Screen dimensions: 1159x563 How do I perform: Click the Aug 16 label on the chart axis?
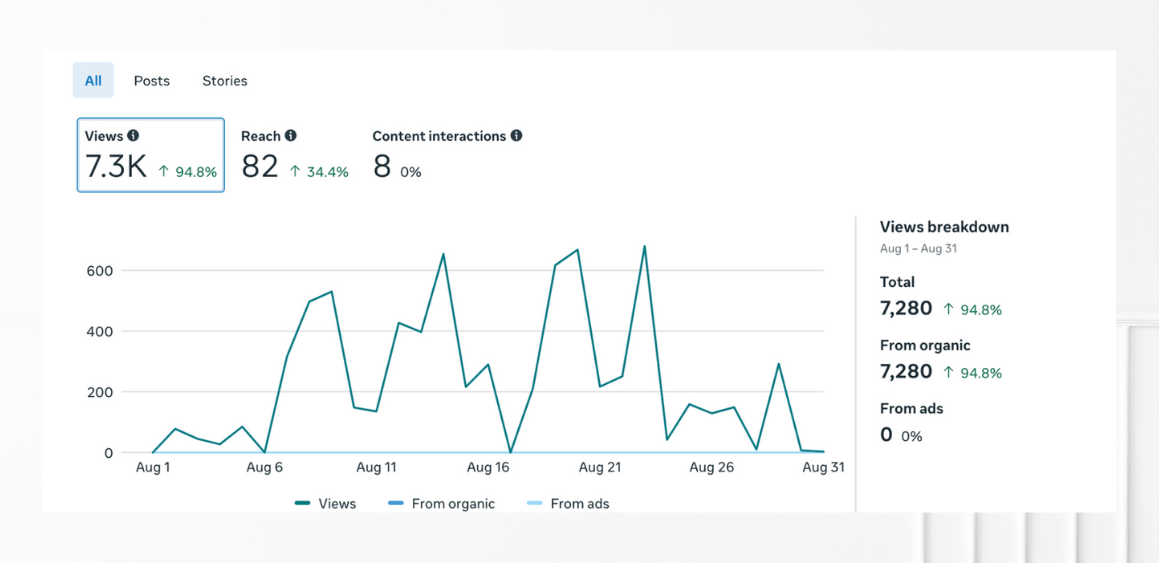click(488, 468)
